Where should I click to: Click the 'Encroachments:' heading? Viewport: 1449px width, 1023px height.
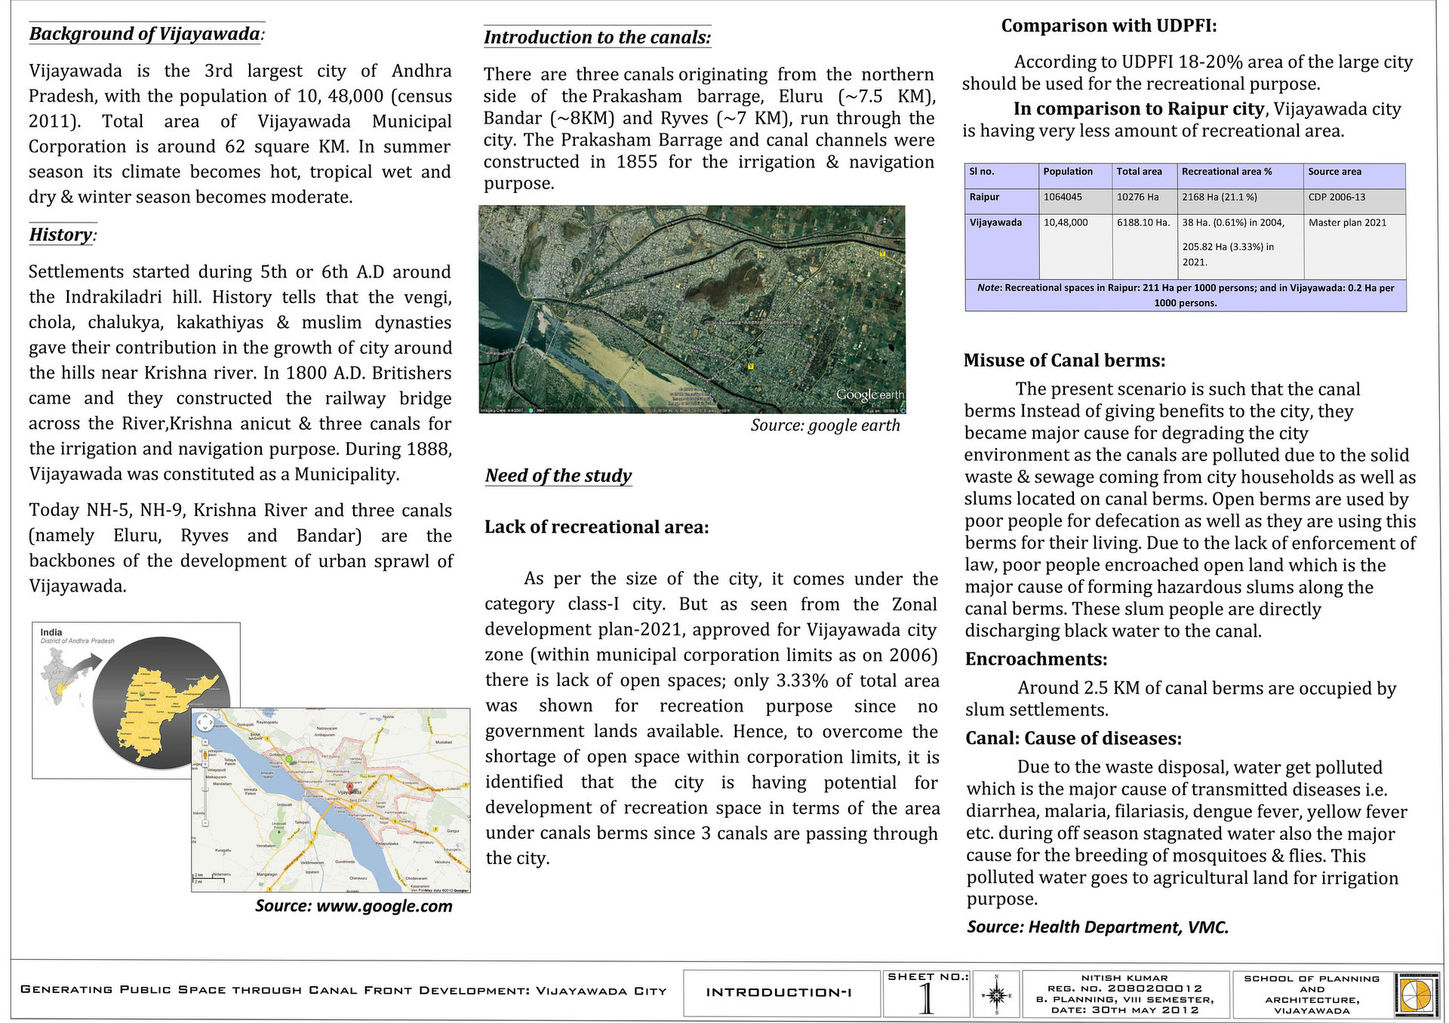point(1036,659)
